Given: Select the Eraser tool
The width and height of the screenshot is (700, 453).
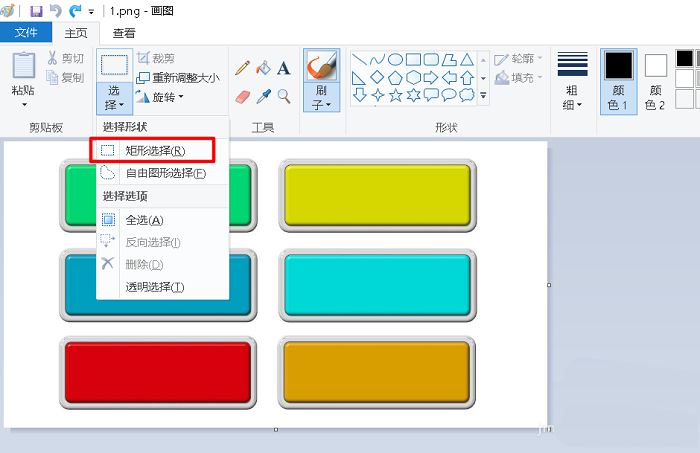Looking at the screenshot, I should (242, 96).
